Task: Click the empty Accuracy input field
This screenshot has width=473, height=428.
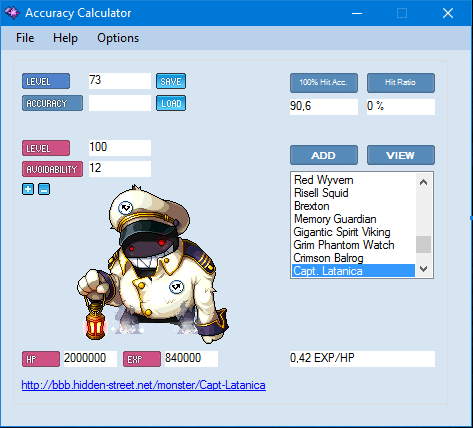Action: (120, 103)
